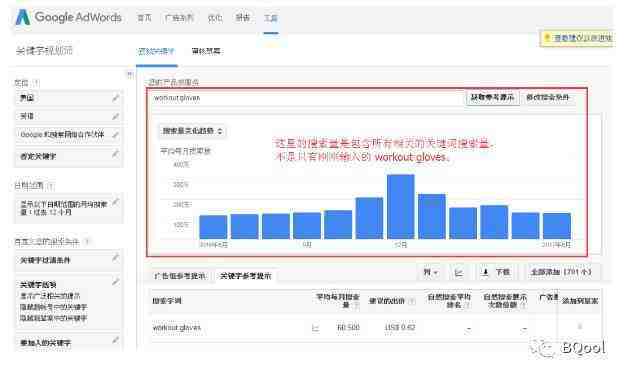
Task: Click the 全部添加 (701 个) button
Action: 561,272
